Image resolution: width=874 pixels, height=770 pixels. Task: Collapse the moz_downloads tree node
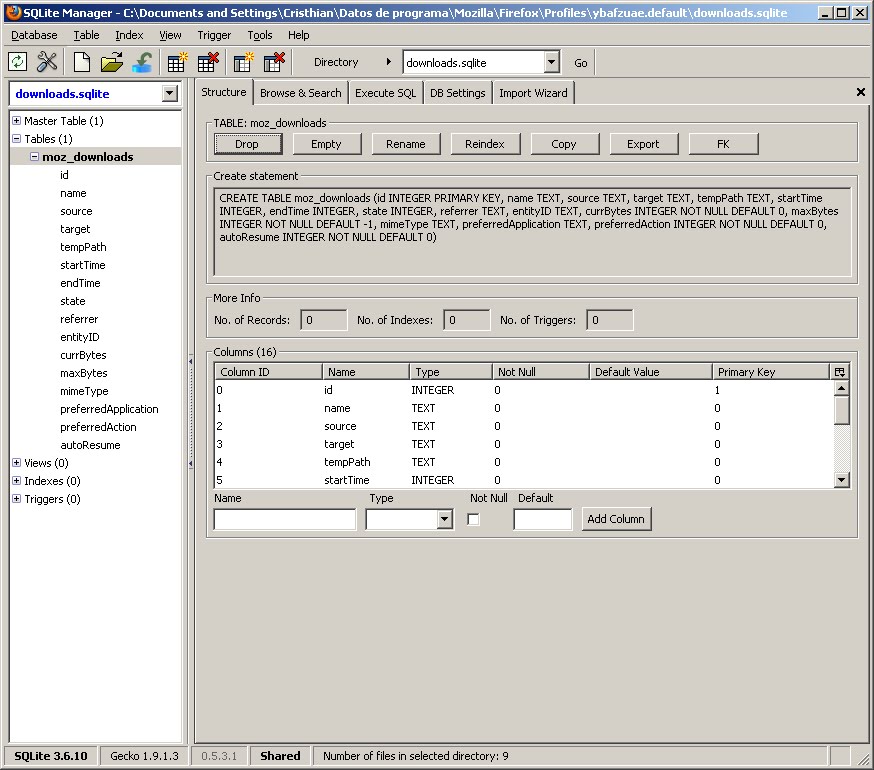[x=35, y=157]
